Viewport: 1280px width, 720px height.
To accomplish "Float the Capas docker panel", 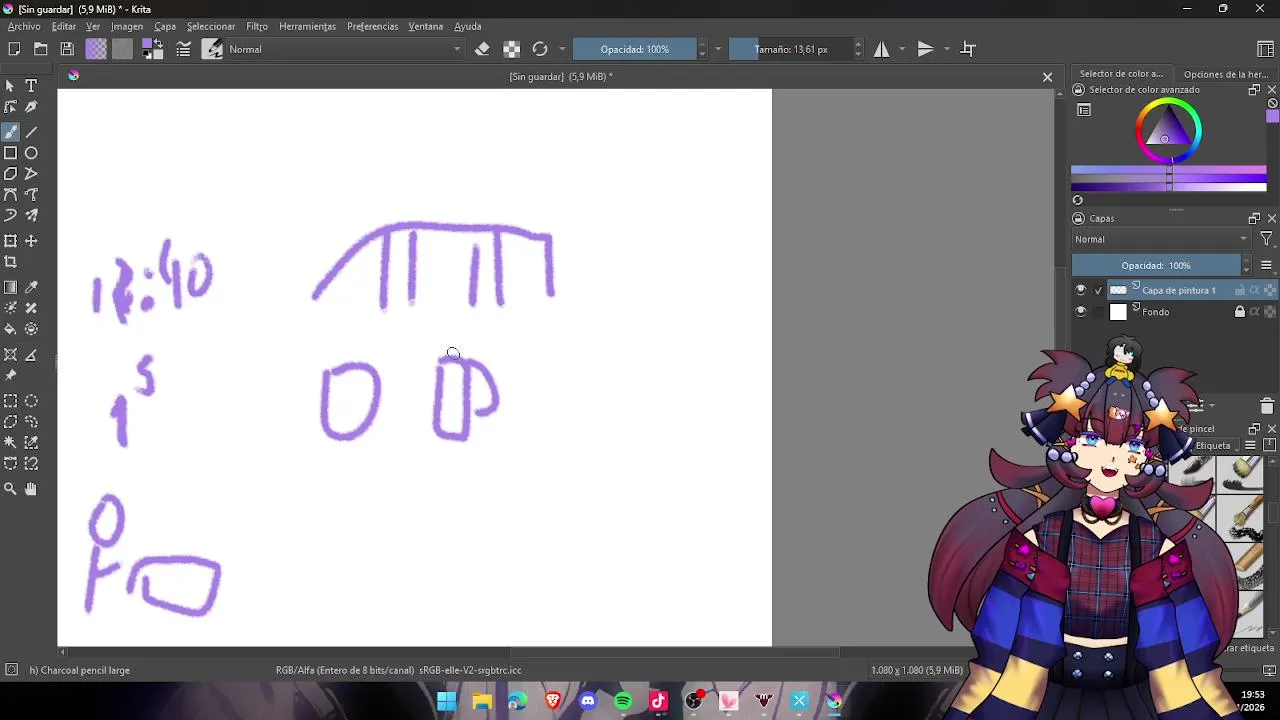I will coord(1254,218).
